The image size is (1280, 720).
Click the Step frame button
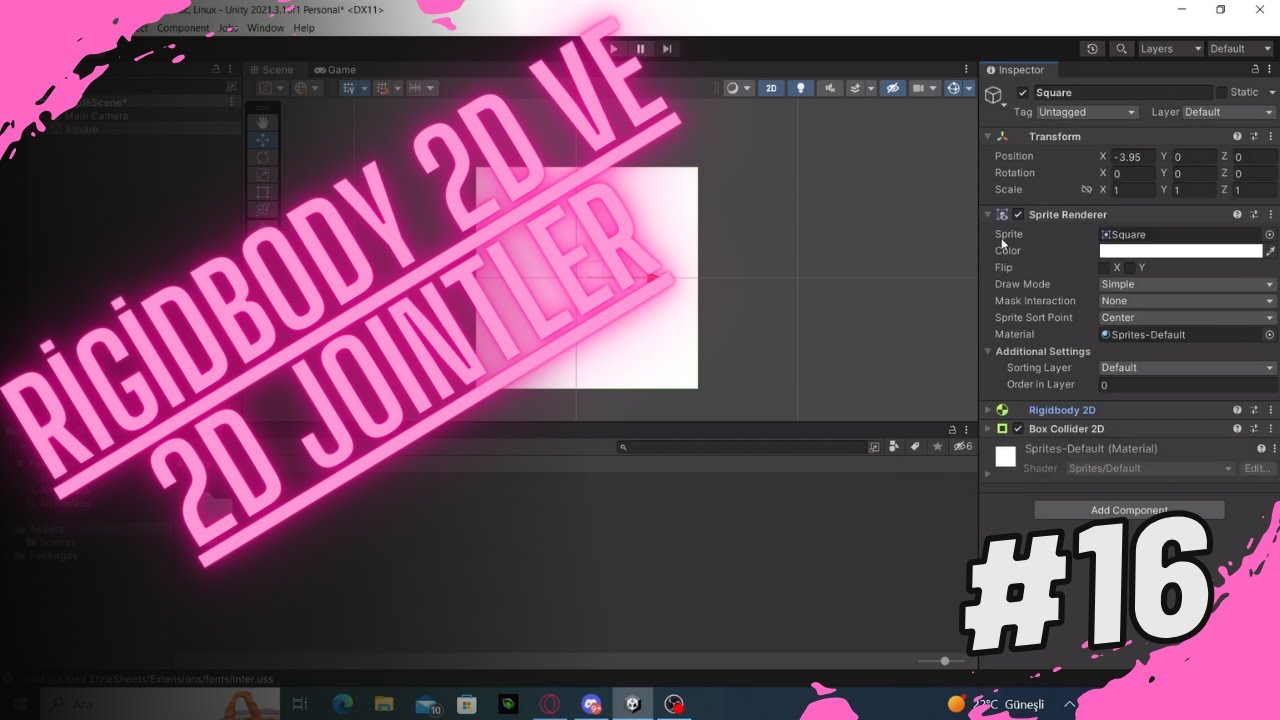(667, 48)
